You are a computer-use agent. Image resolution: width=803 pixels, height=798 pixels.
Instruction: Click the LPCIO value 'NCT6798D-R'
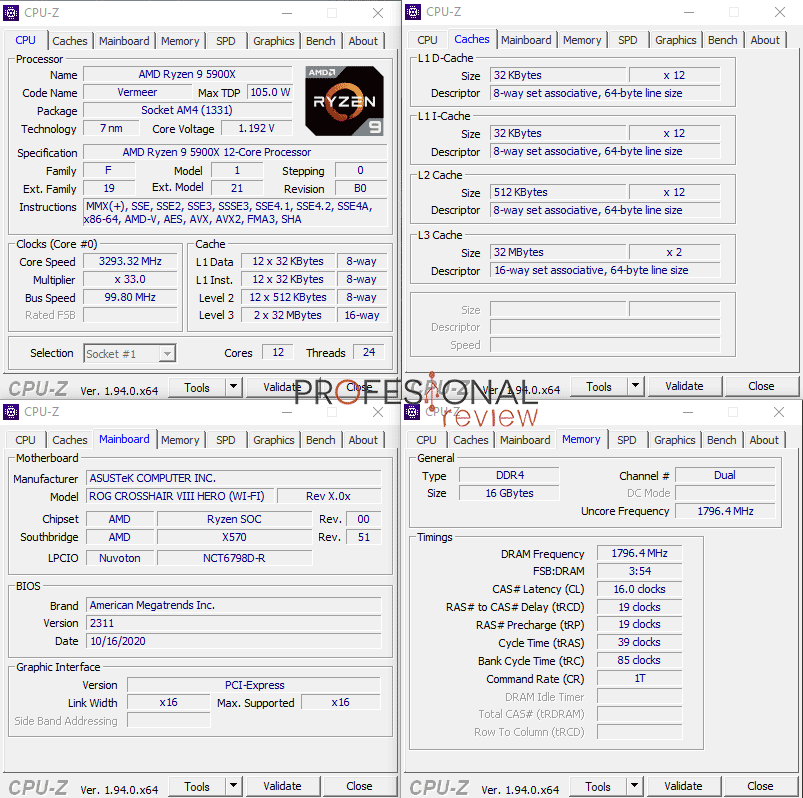coord(234,558)
